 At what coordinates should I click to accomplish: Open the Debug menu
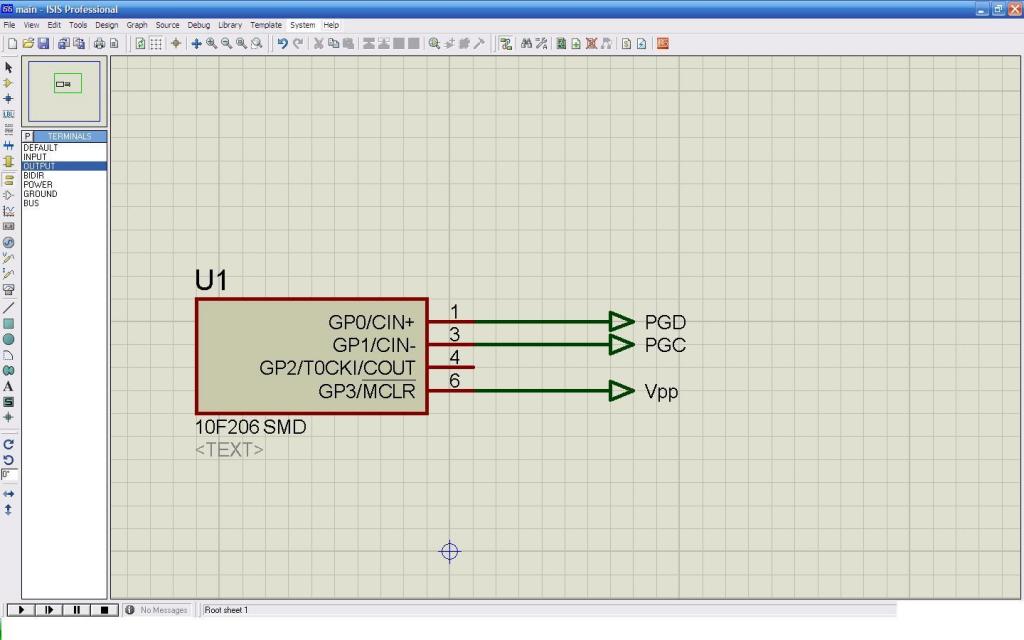point(199,25)
